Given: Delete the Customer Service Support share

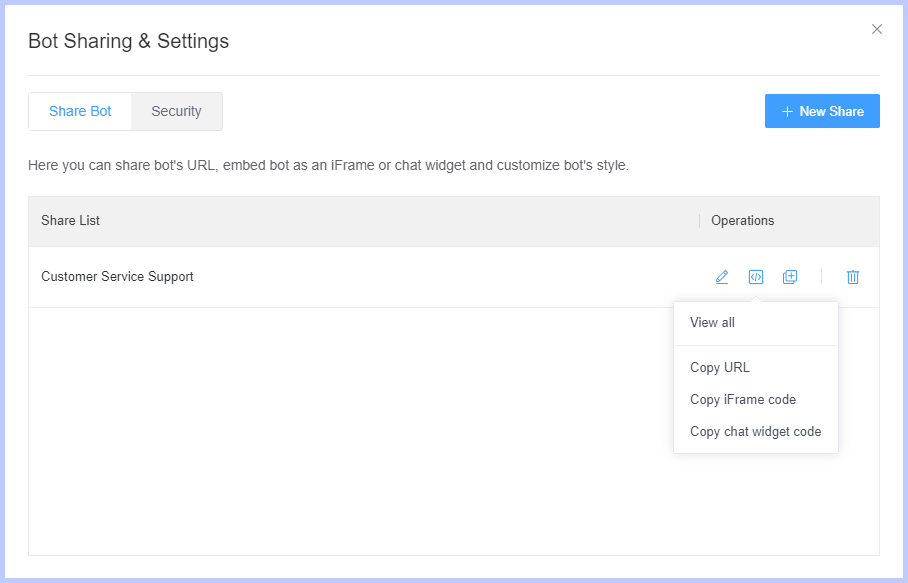Looking at the screenshot, I should [x=853, y=277].
